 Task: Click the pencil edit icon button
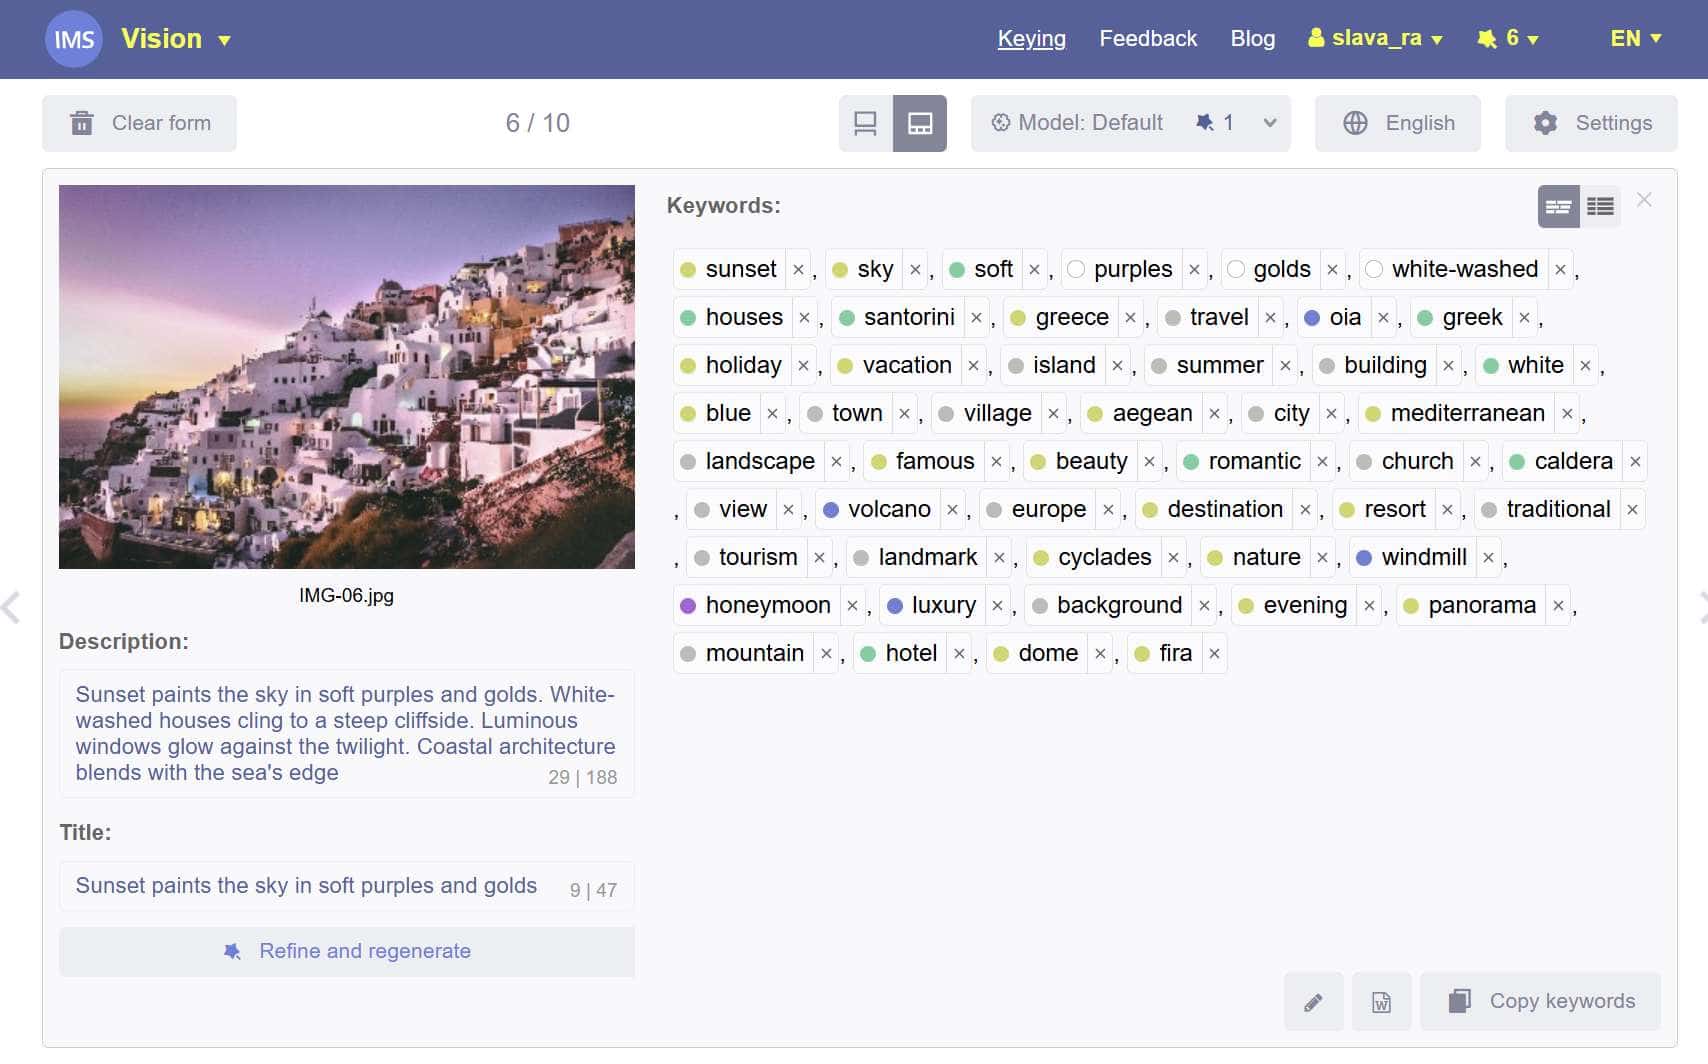(x=1314, y=1001)
